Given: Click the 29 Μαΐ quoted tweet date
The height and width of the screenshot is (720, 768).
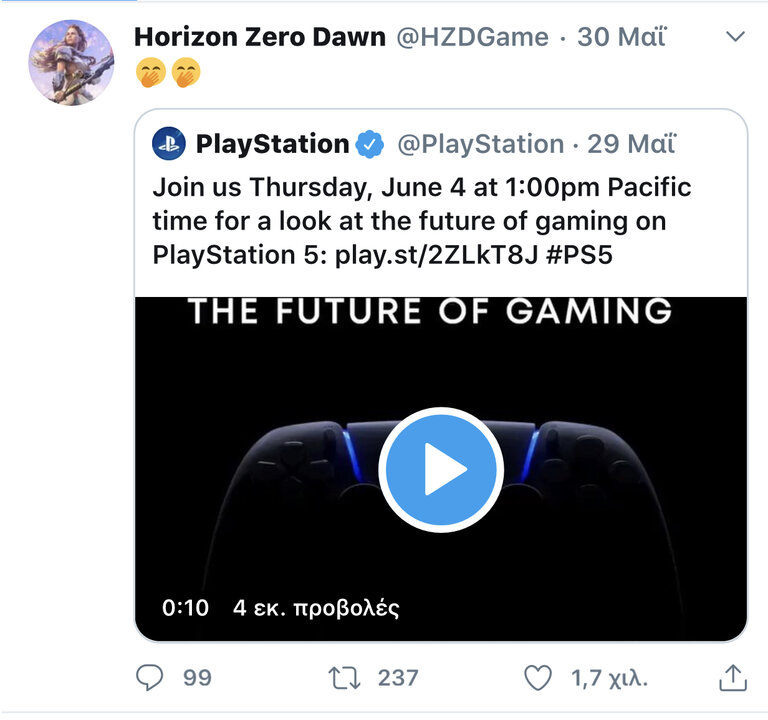Looking at the screenshot, I should pos(631,144).
